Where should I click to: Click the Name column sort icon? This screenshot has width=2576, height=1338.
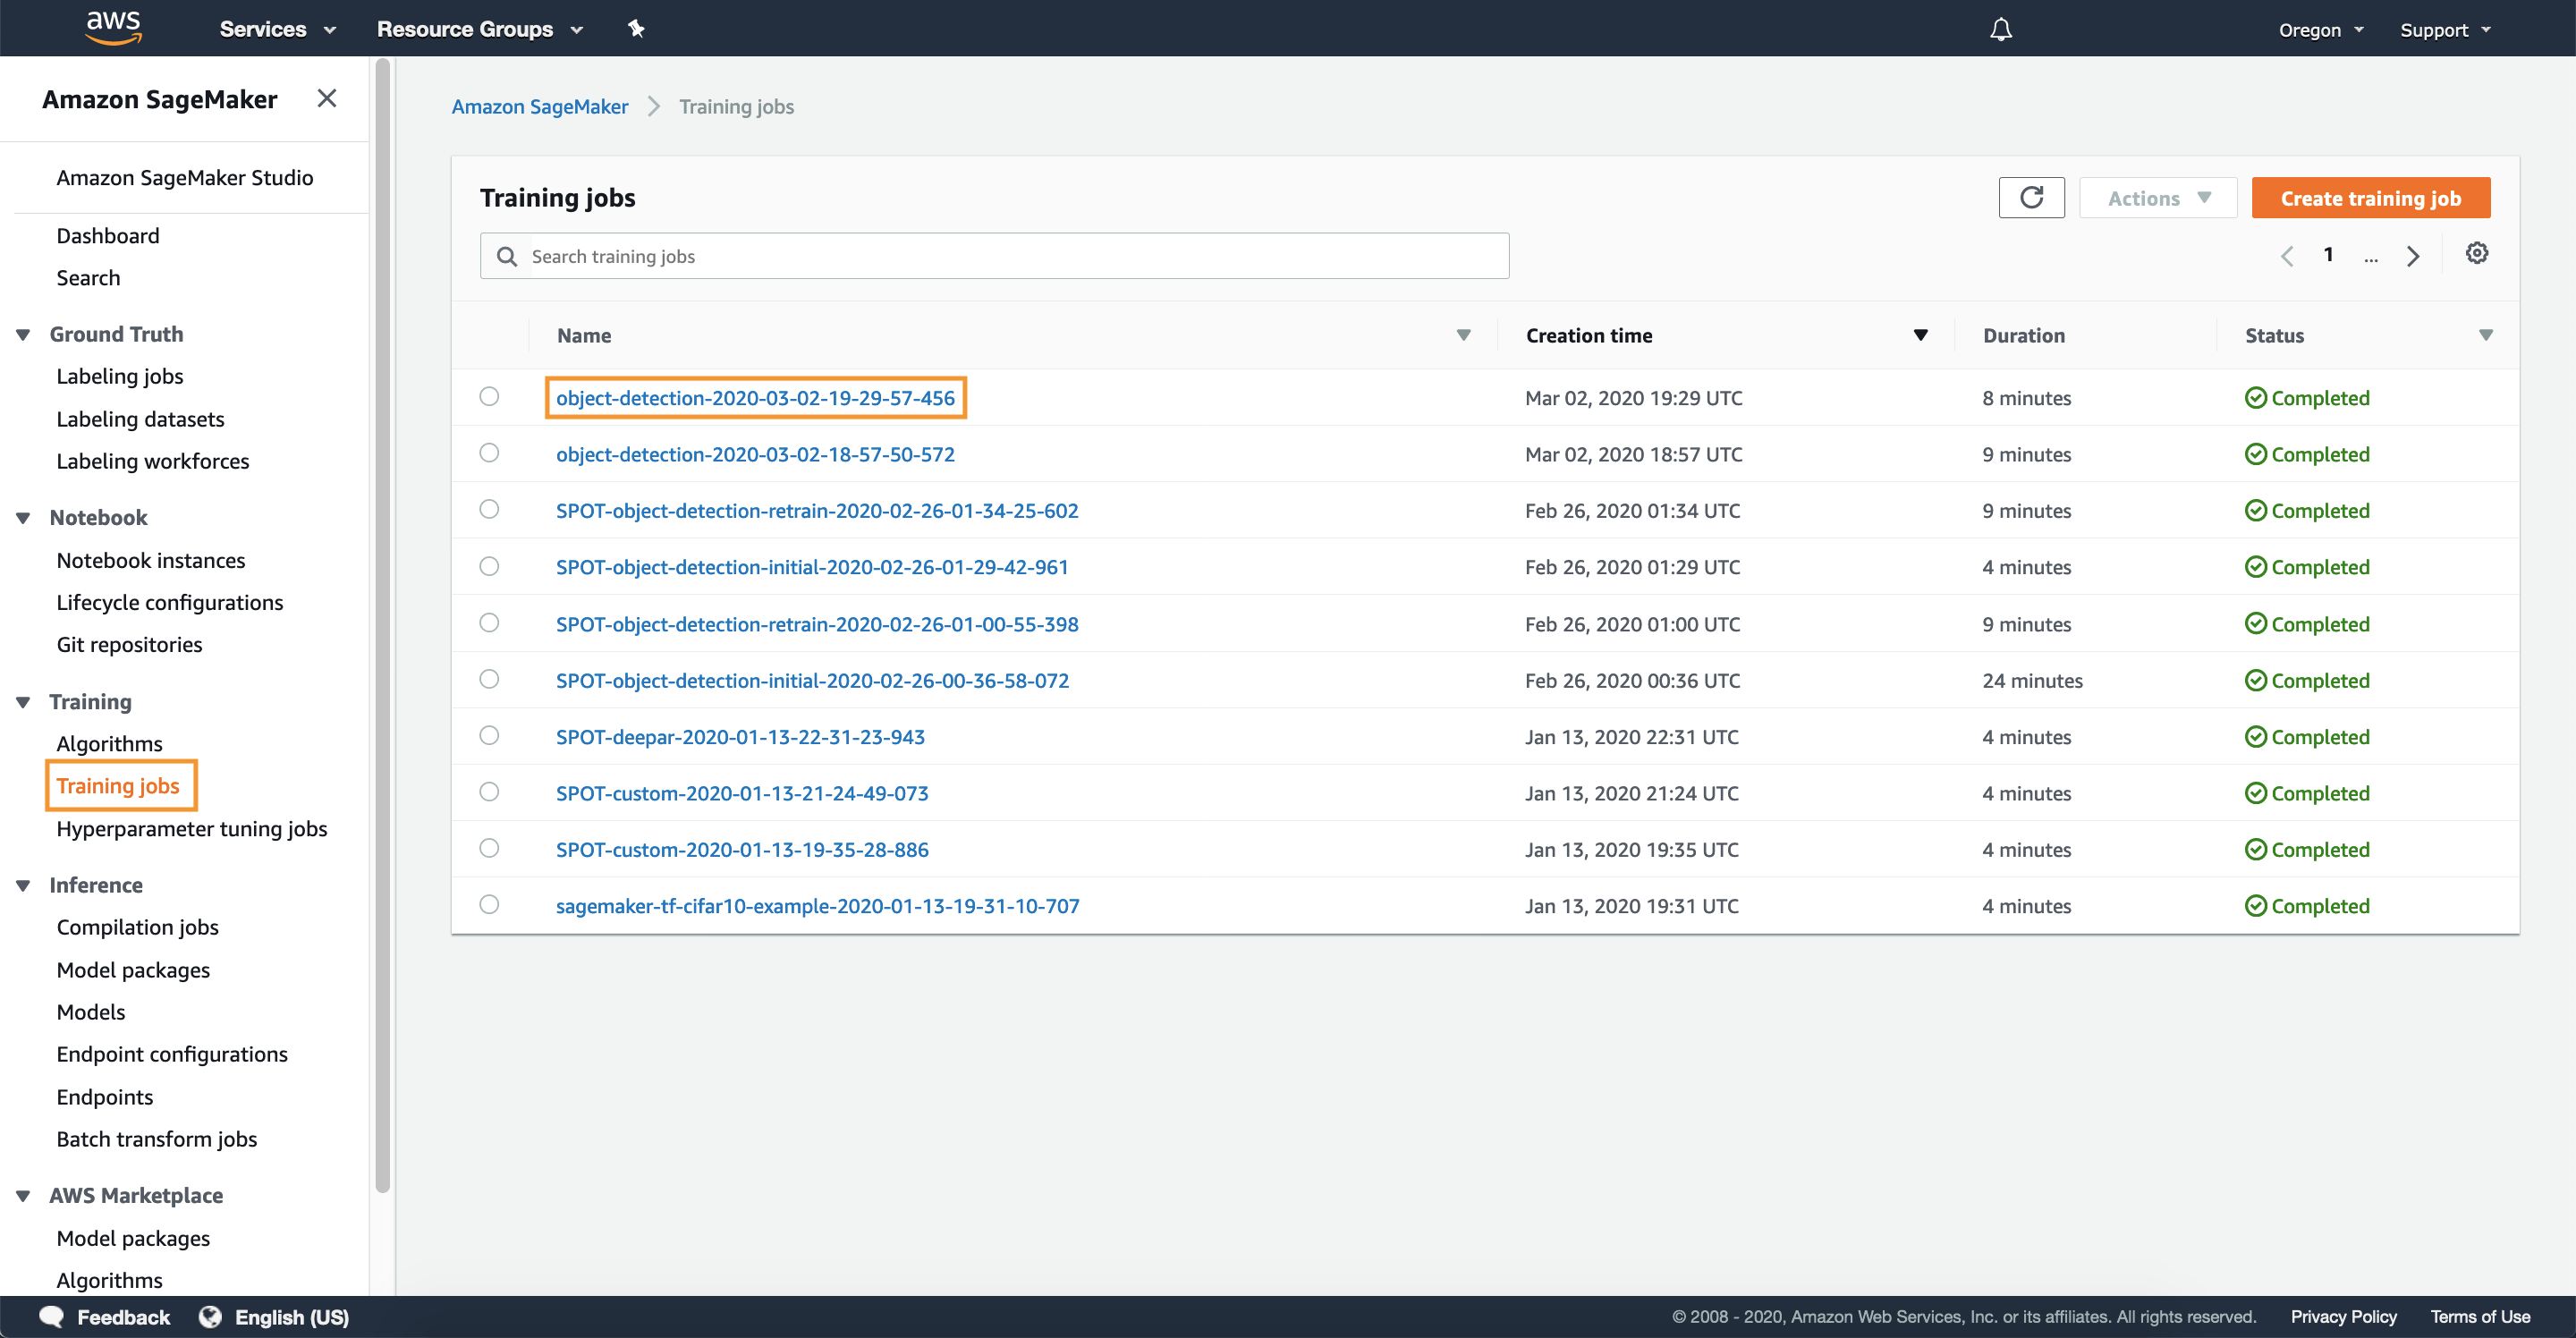(x=1462, y=334)
